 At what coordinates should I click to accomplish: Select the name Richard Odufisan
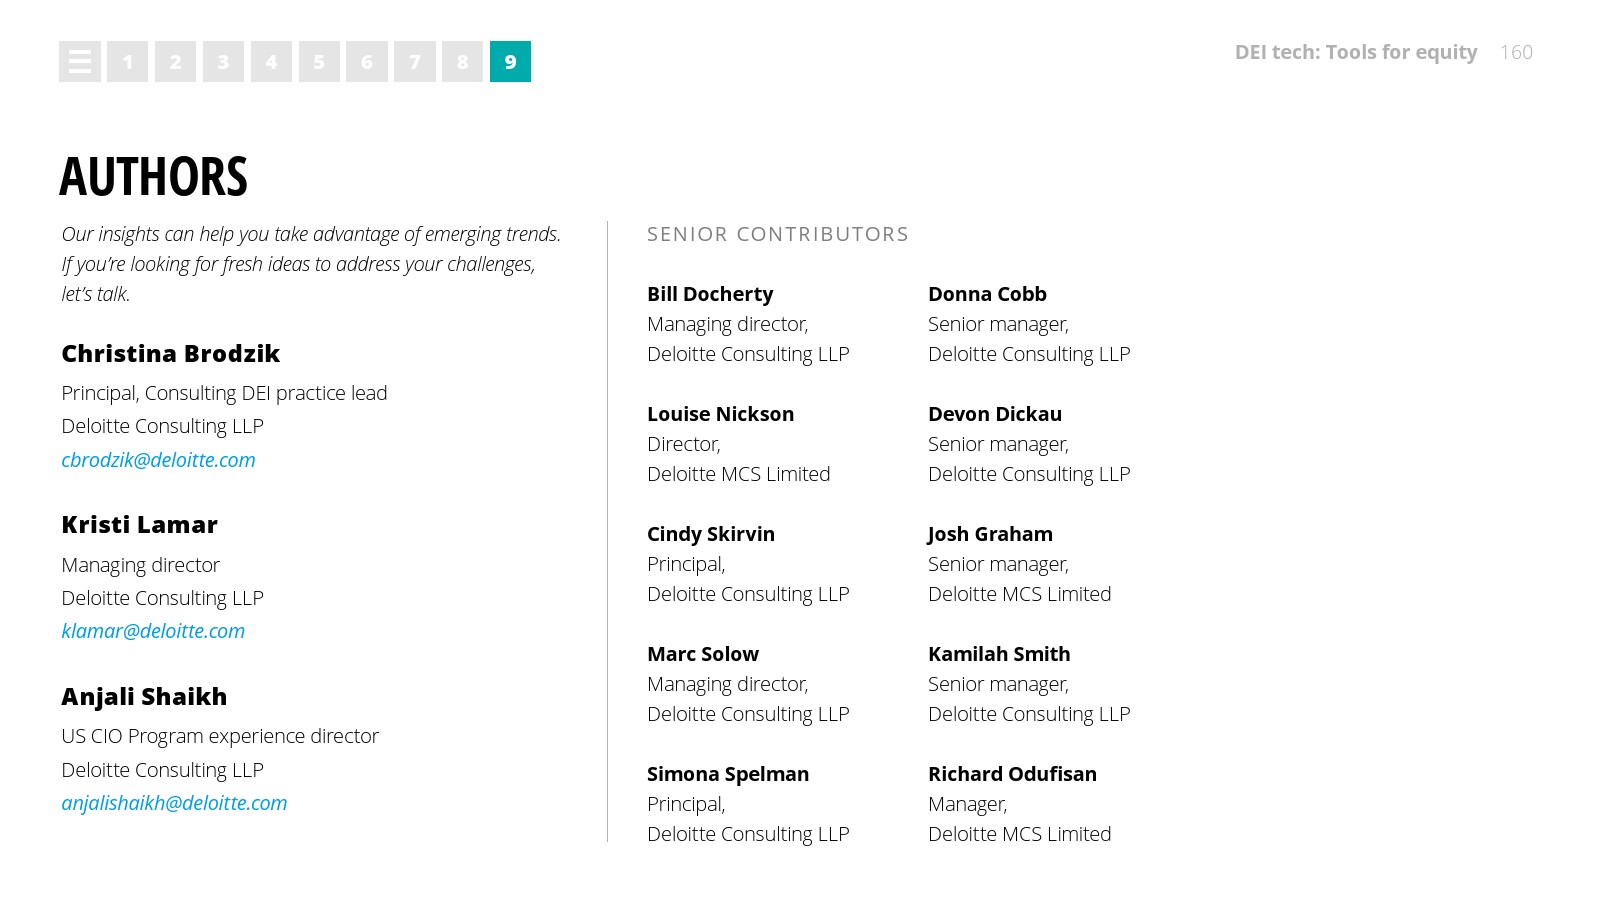[1012, 774]
